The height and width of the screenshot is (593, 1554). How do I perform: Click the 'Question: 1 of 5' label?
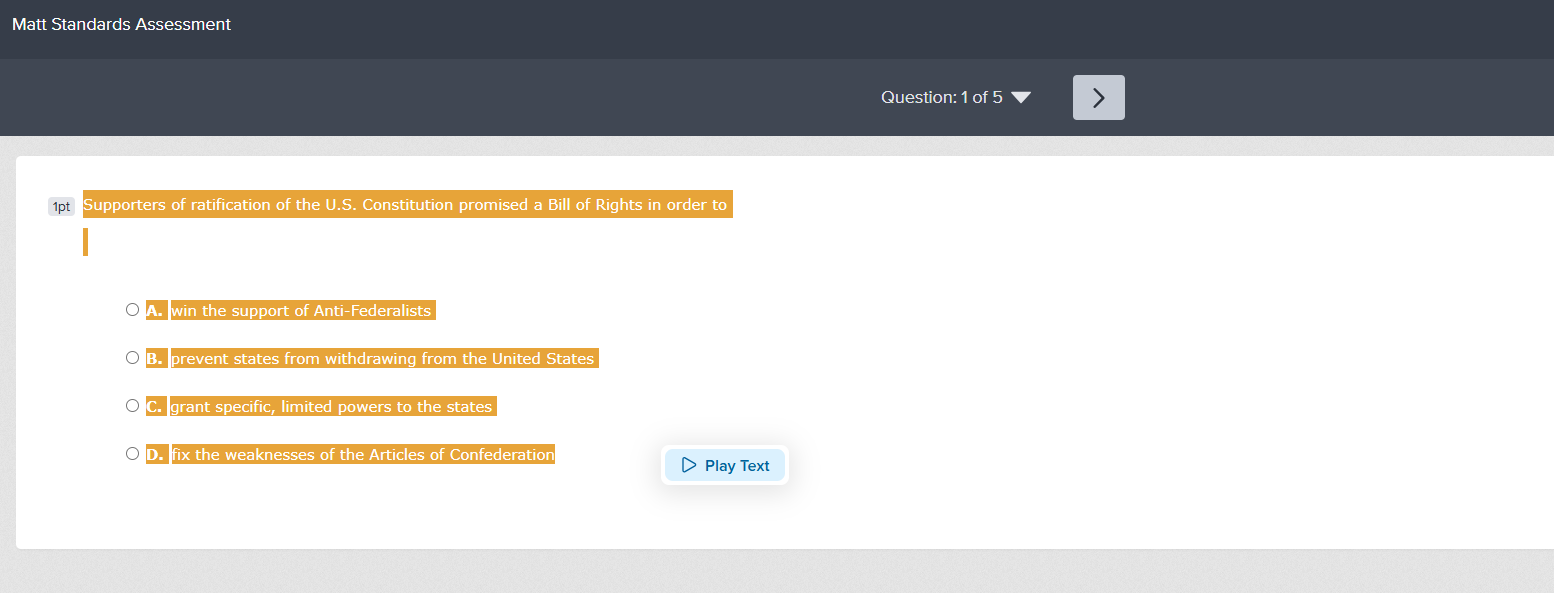(941, 97)
